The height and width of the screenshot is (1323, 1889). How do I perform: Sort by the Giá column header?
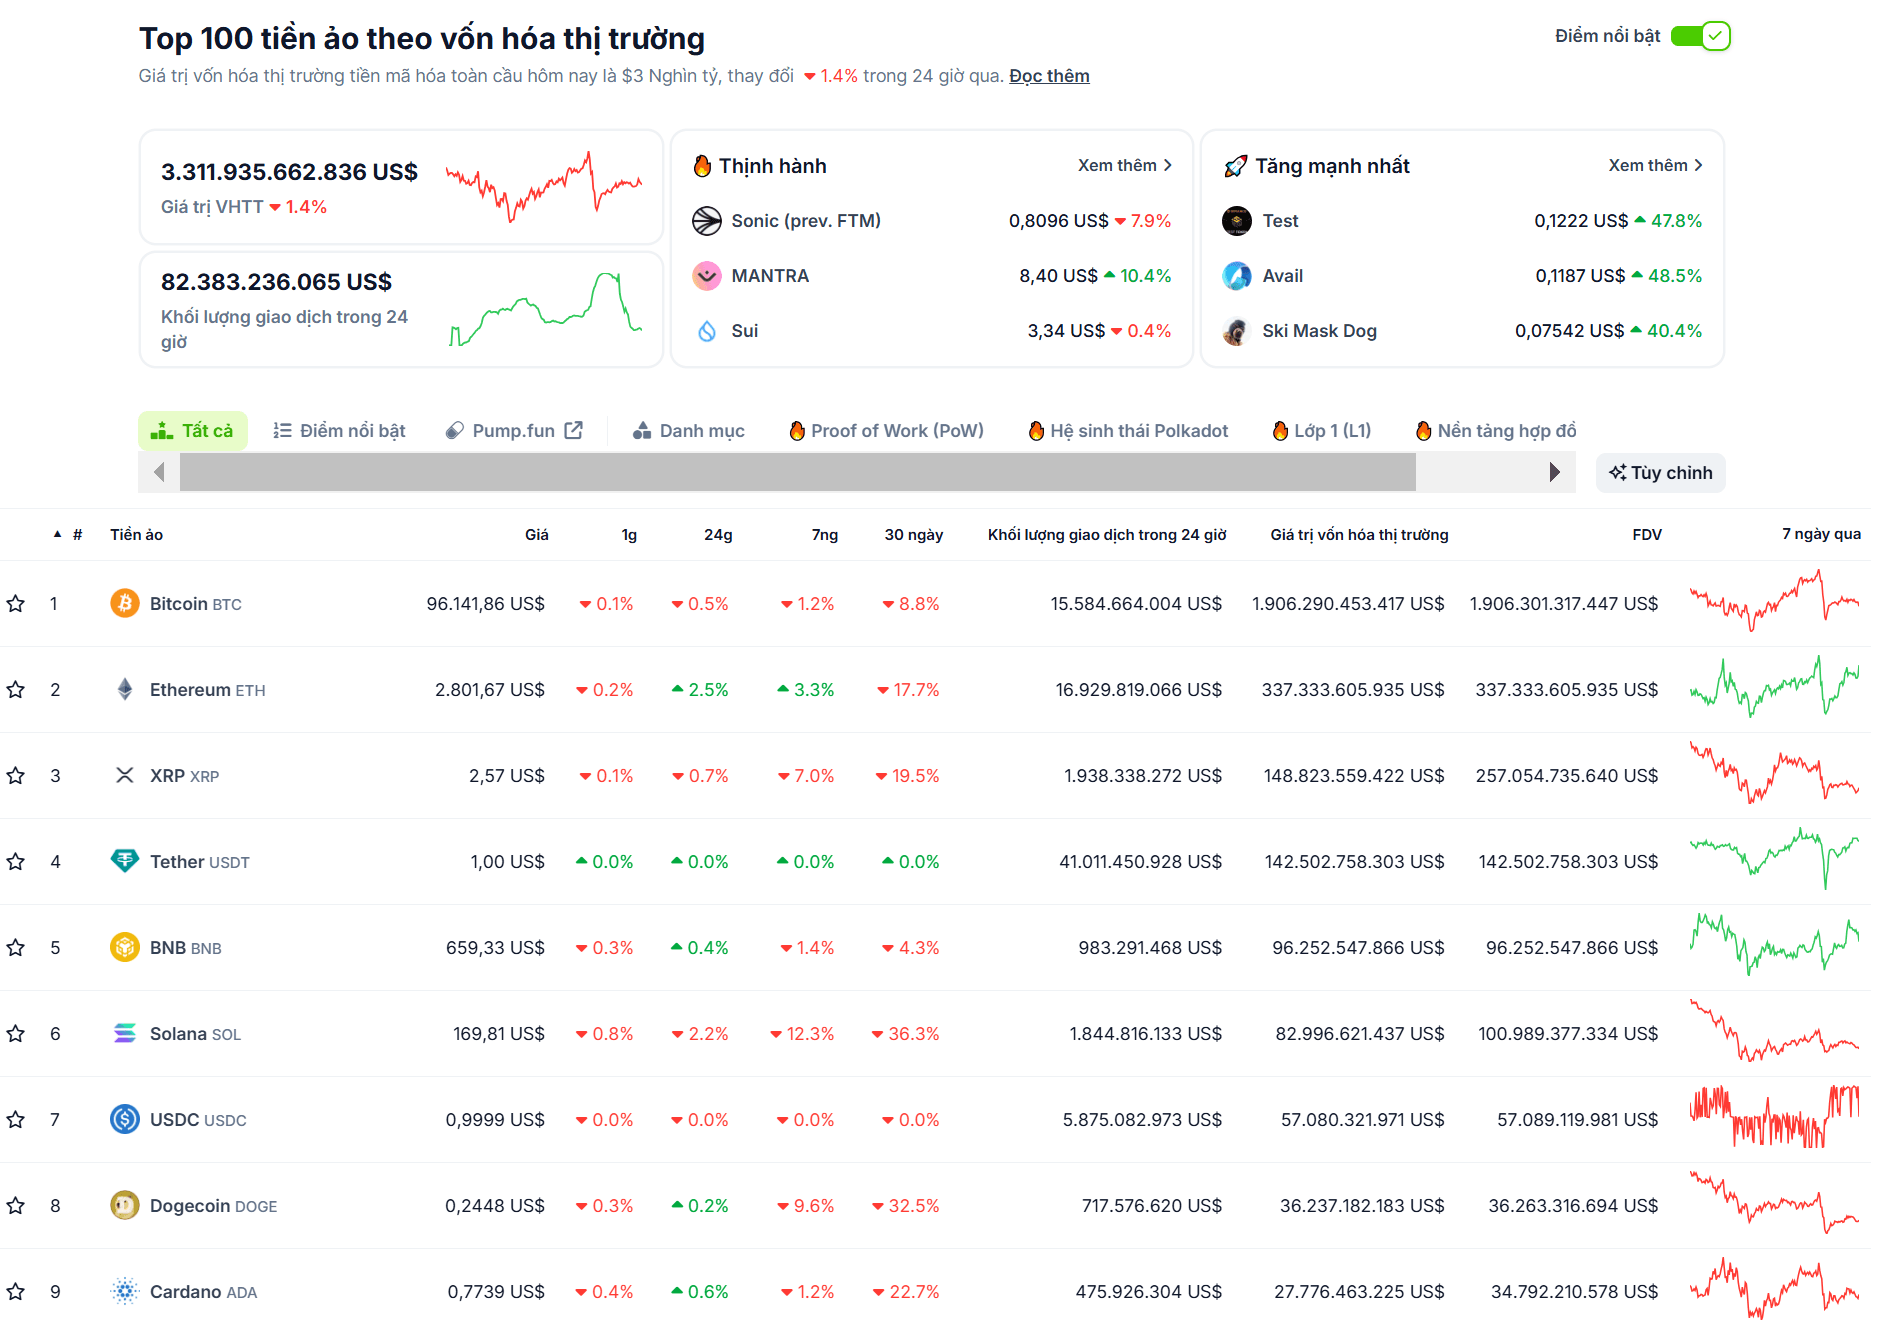(537, 535)
